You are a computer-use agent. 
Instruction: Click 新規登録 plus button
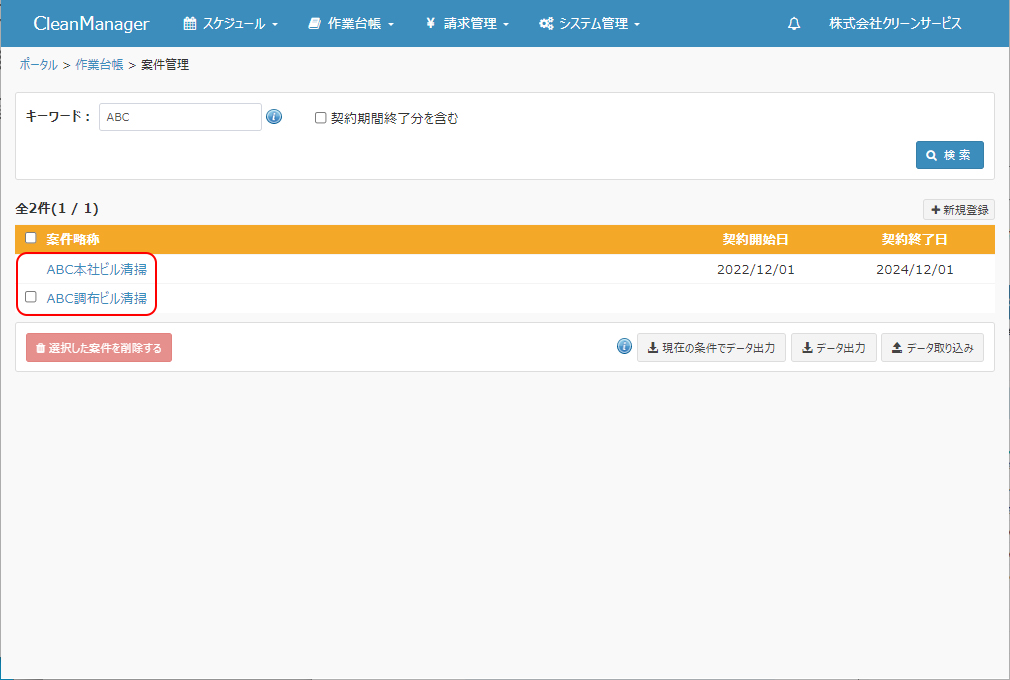958,210
